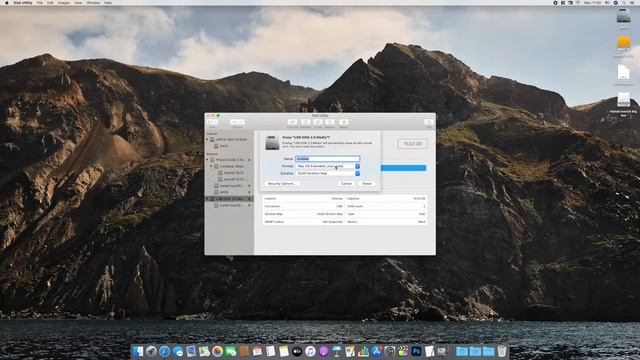
Task: Click the Name text field
Action: pyautogui.click(x=328, y=158)
